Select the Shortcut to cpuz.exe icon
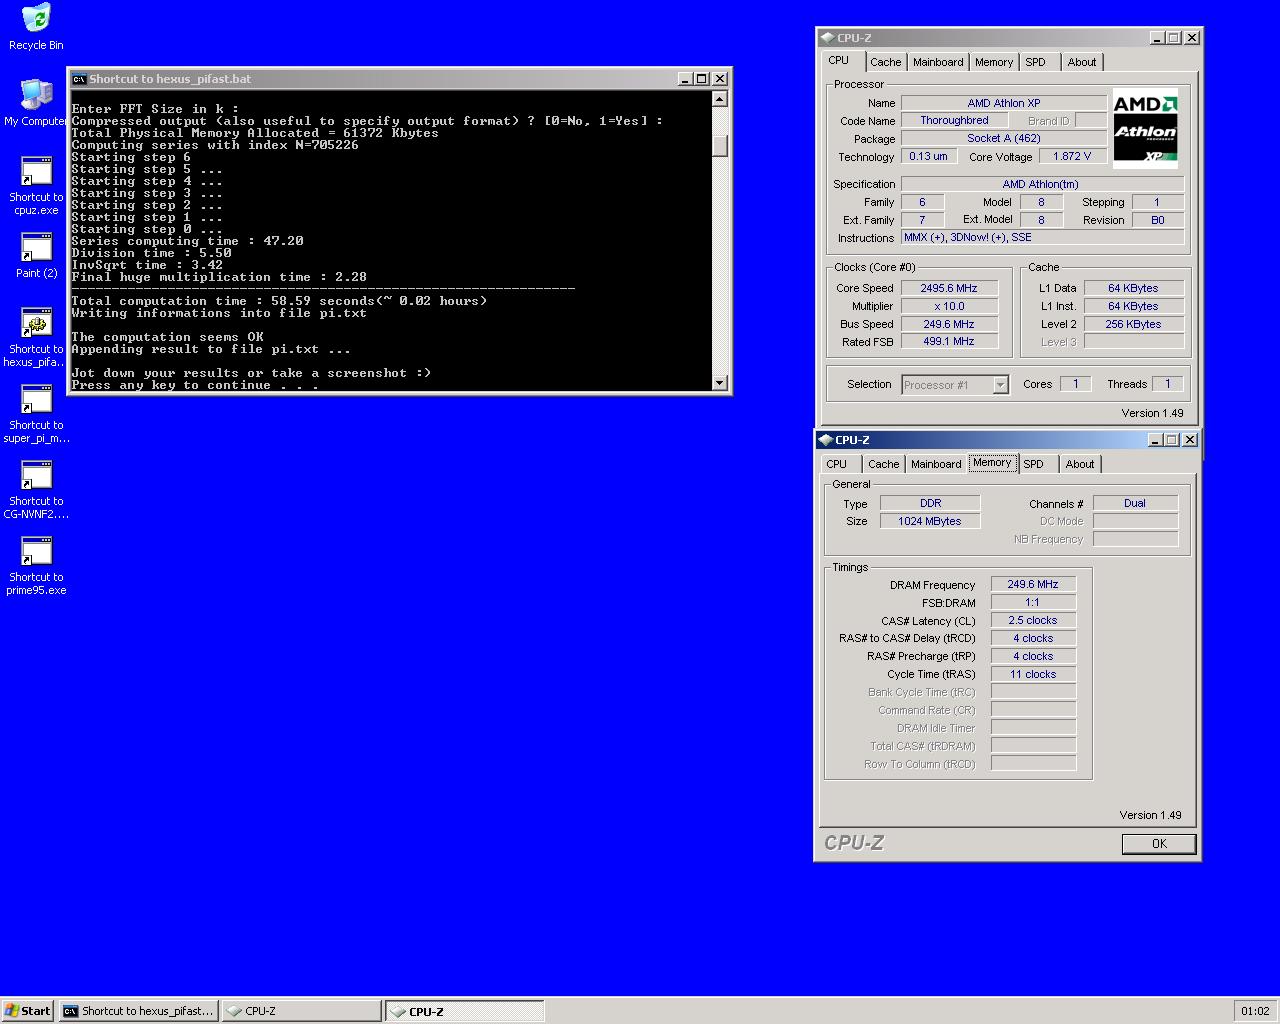Image resolution: width=1280 pixels, height=1024 pixels. [36, 185]
